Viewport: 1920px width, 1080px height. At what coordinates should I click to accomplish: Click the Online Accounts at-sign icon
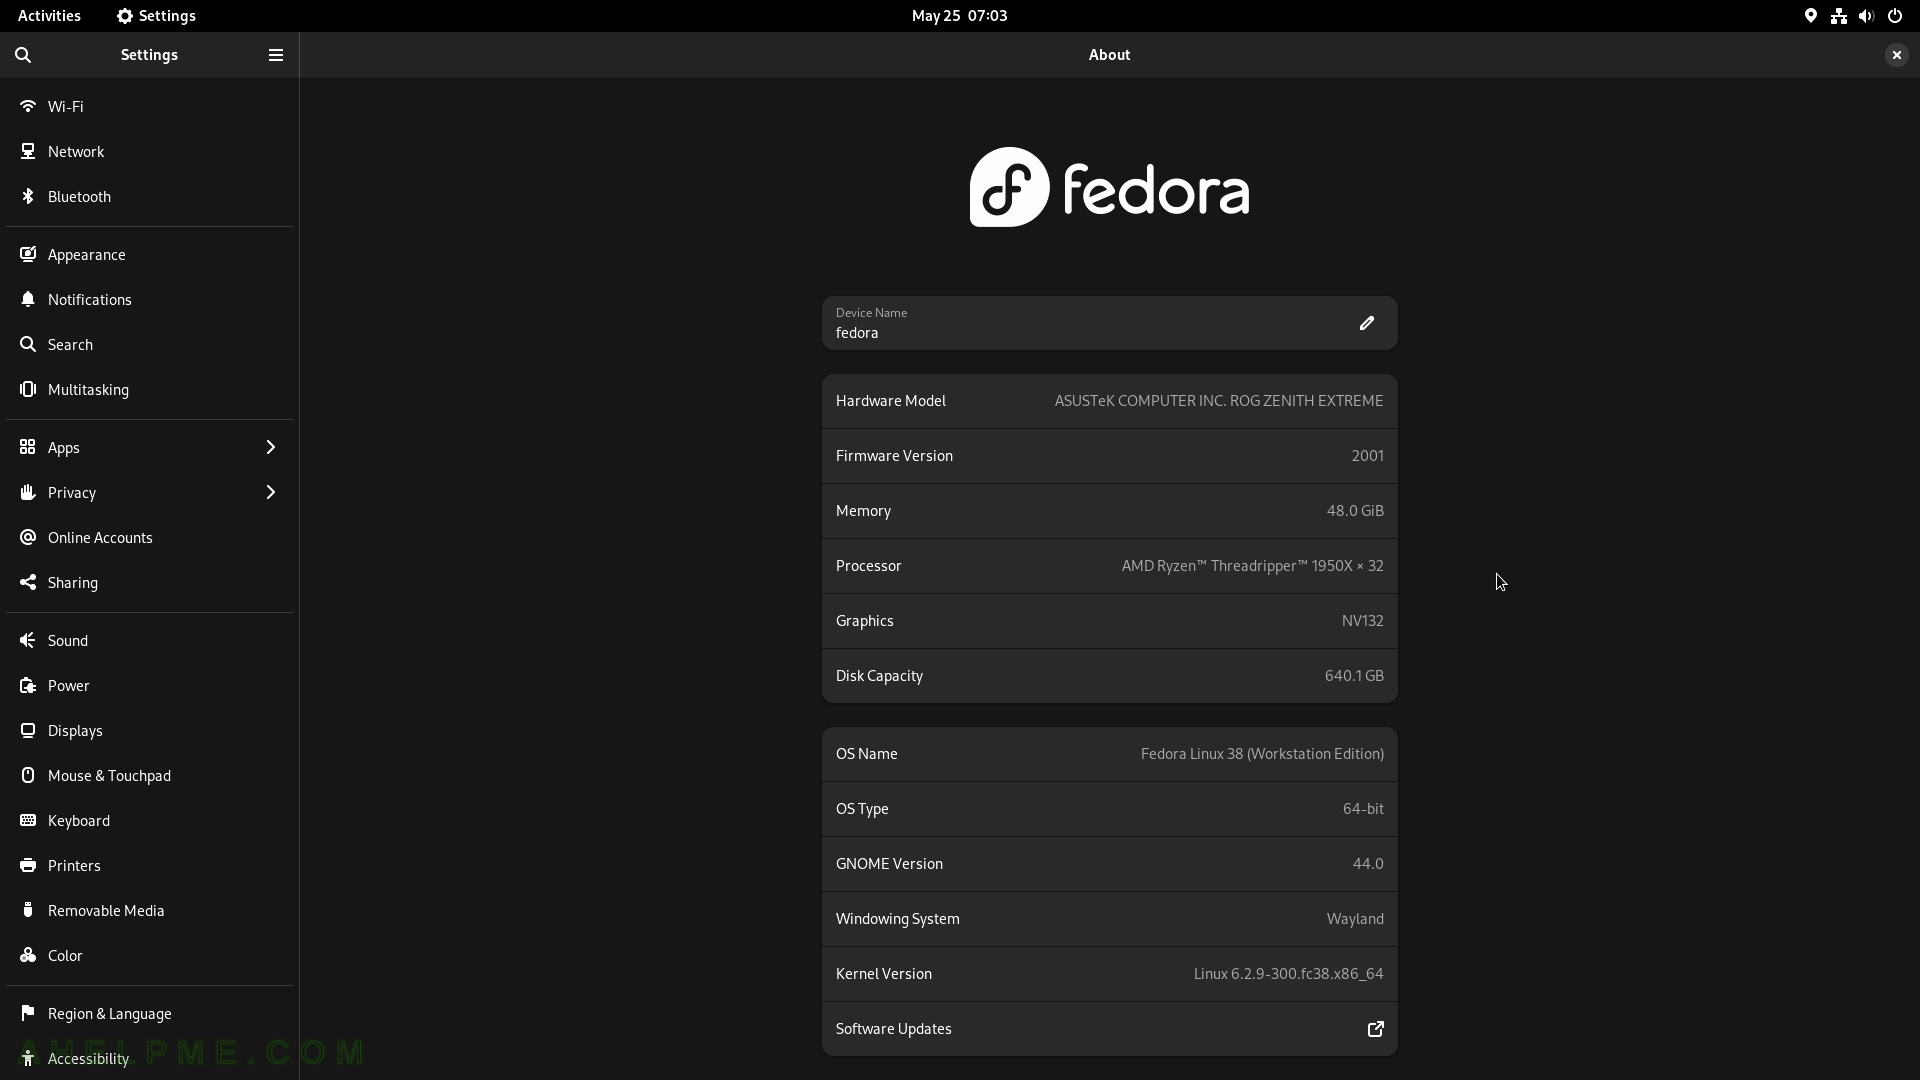pos(28,537)
